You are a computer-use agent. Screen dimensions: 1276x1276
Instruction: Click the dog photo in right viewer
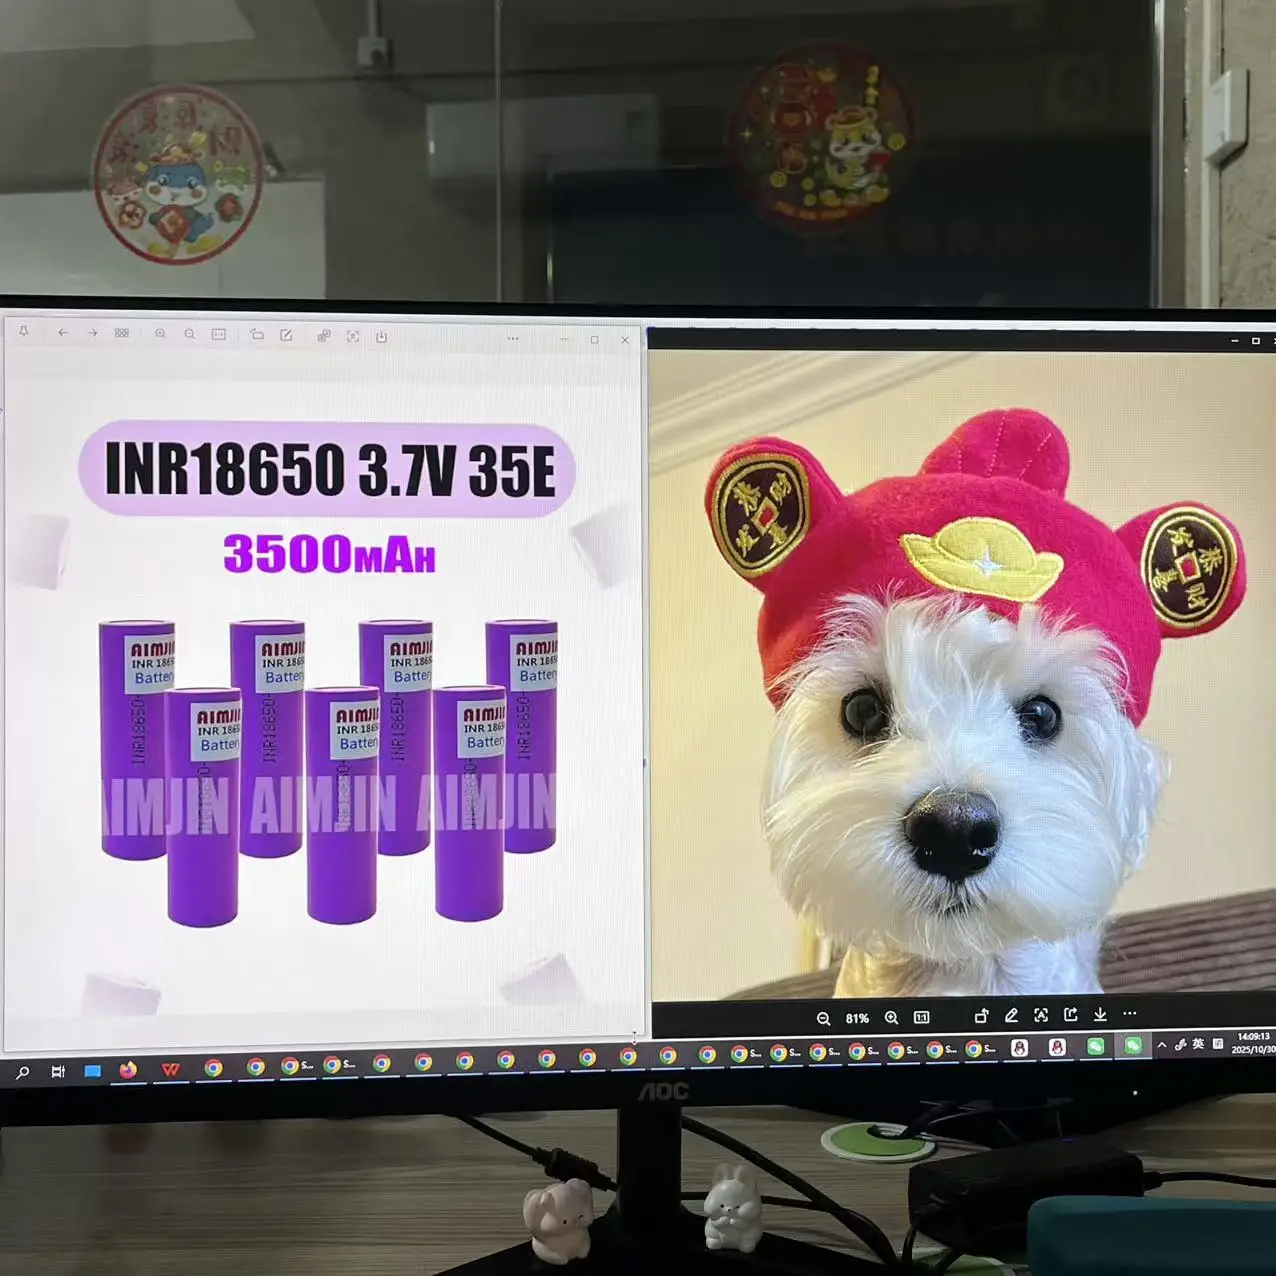[x=964, y=672]
